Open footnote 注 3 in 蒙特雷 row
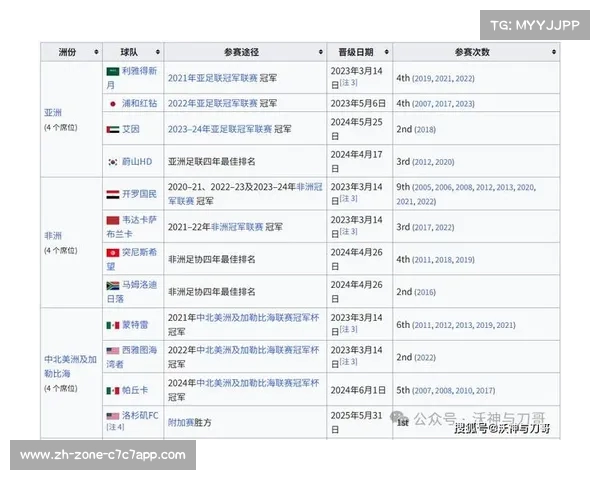600x480 pixels. (349, 329)
